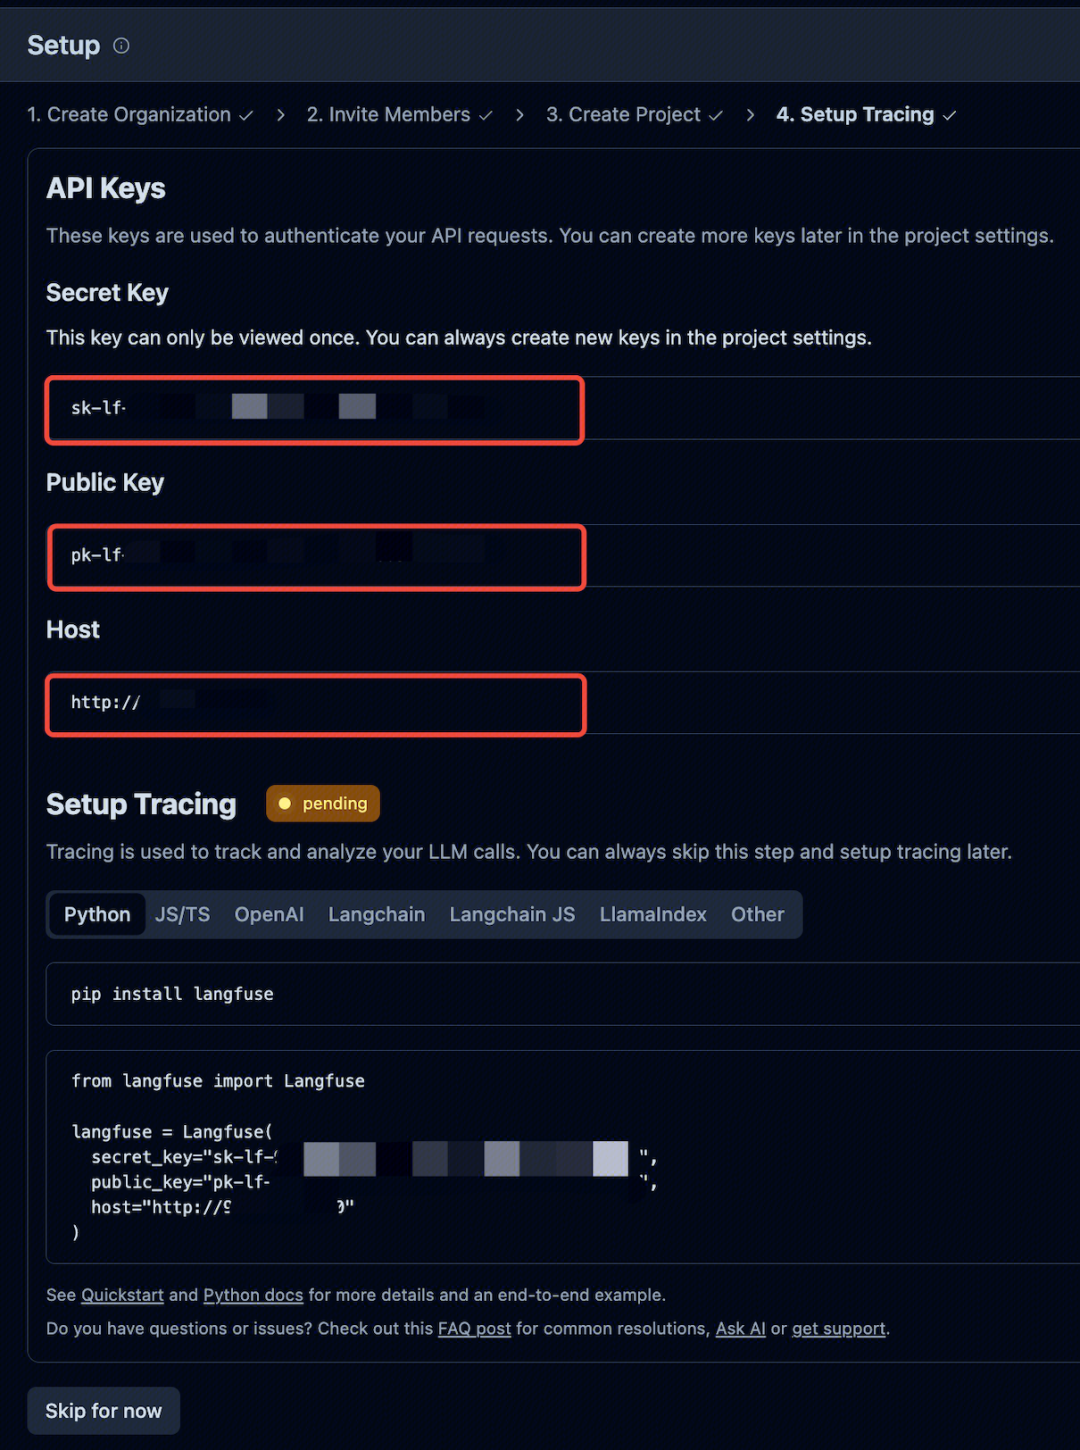1080x1450 pixels.
Task: Open the Python docs link
Action: [253, 1295]
